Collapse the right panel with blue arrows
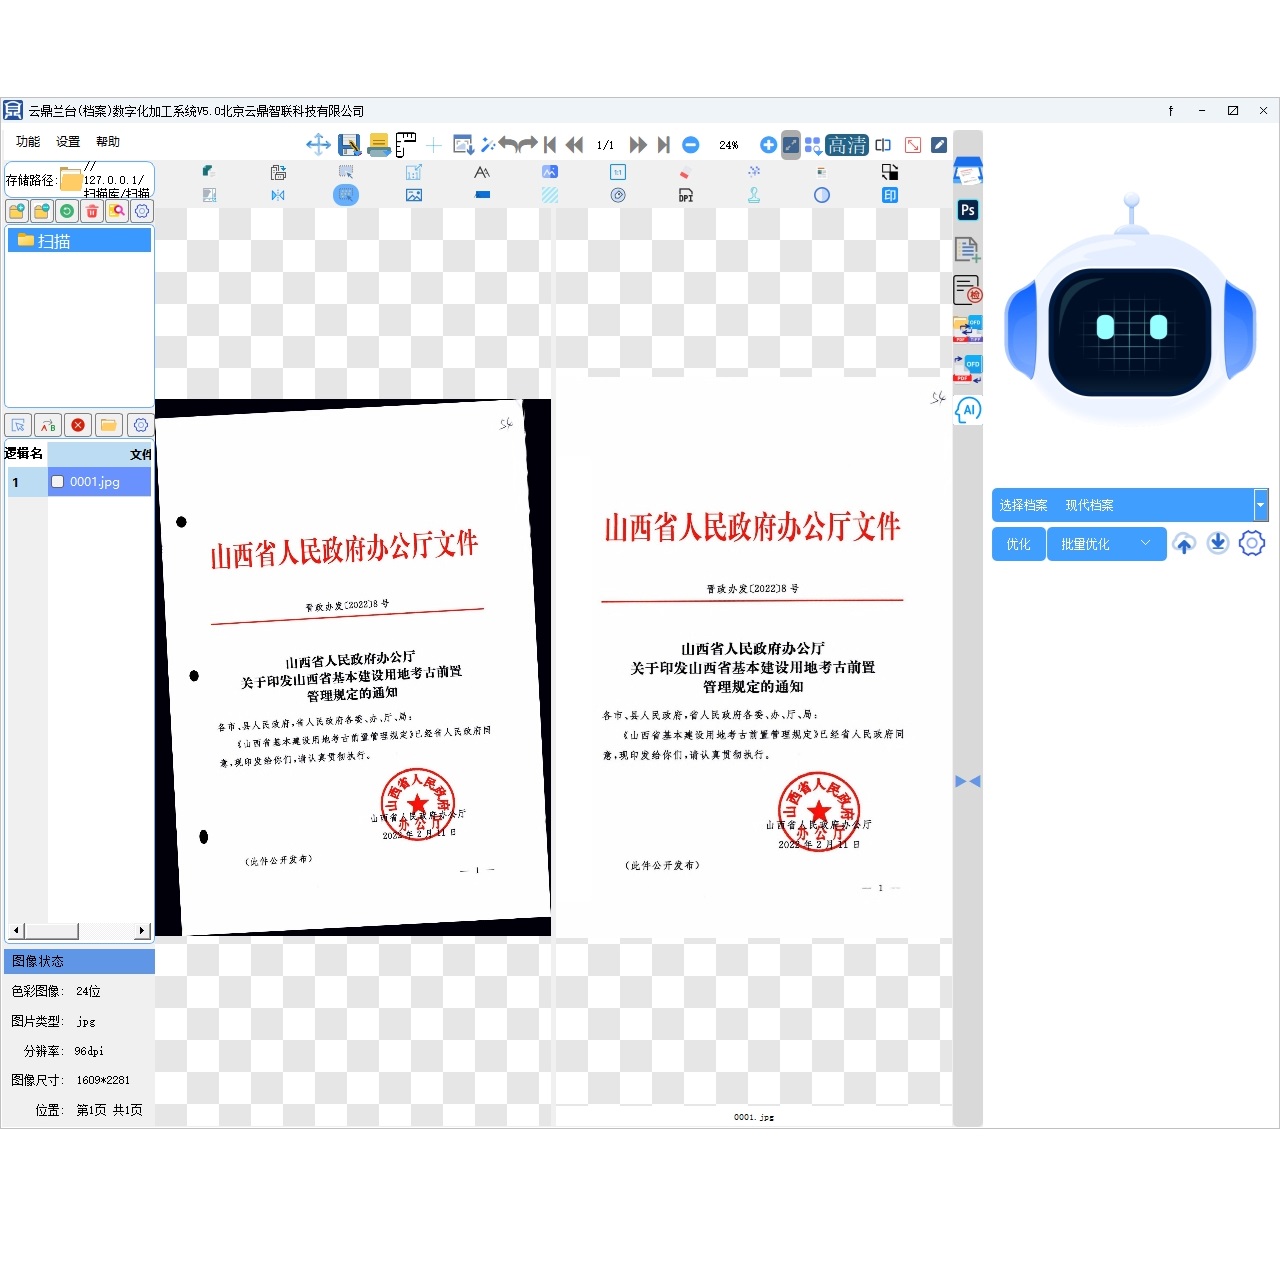The image size is (1280, 1280). [x=967, y=781]
